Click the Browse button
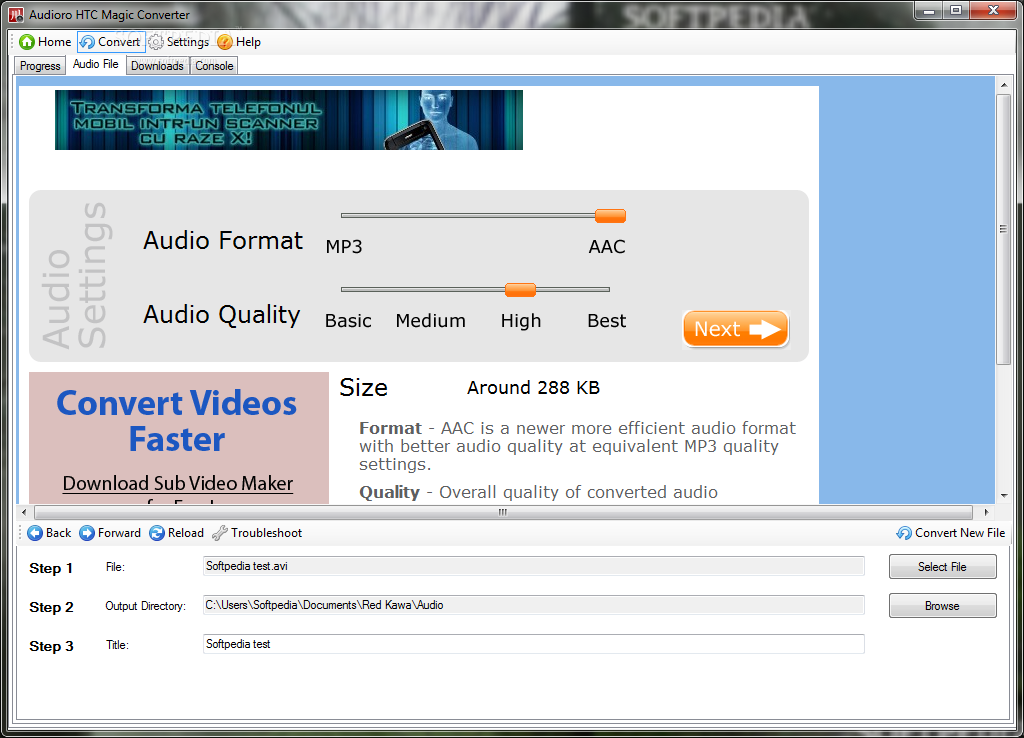This screenshot has width=1024, height=738. pyautogui.click(x=942, y=605)
